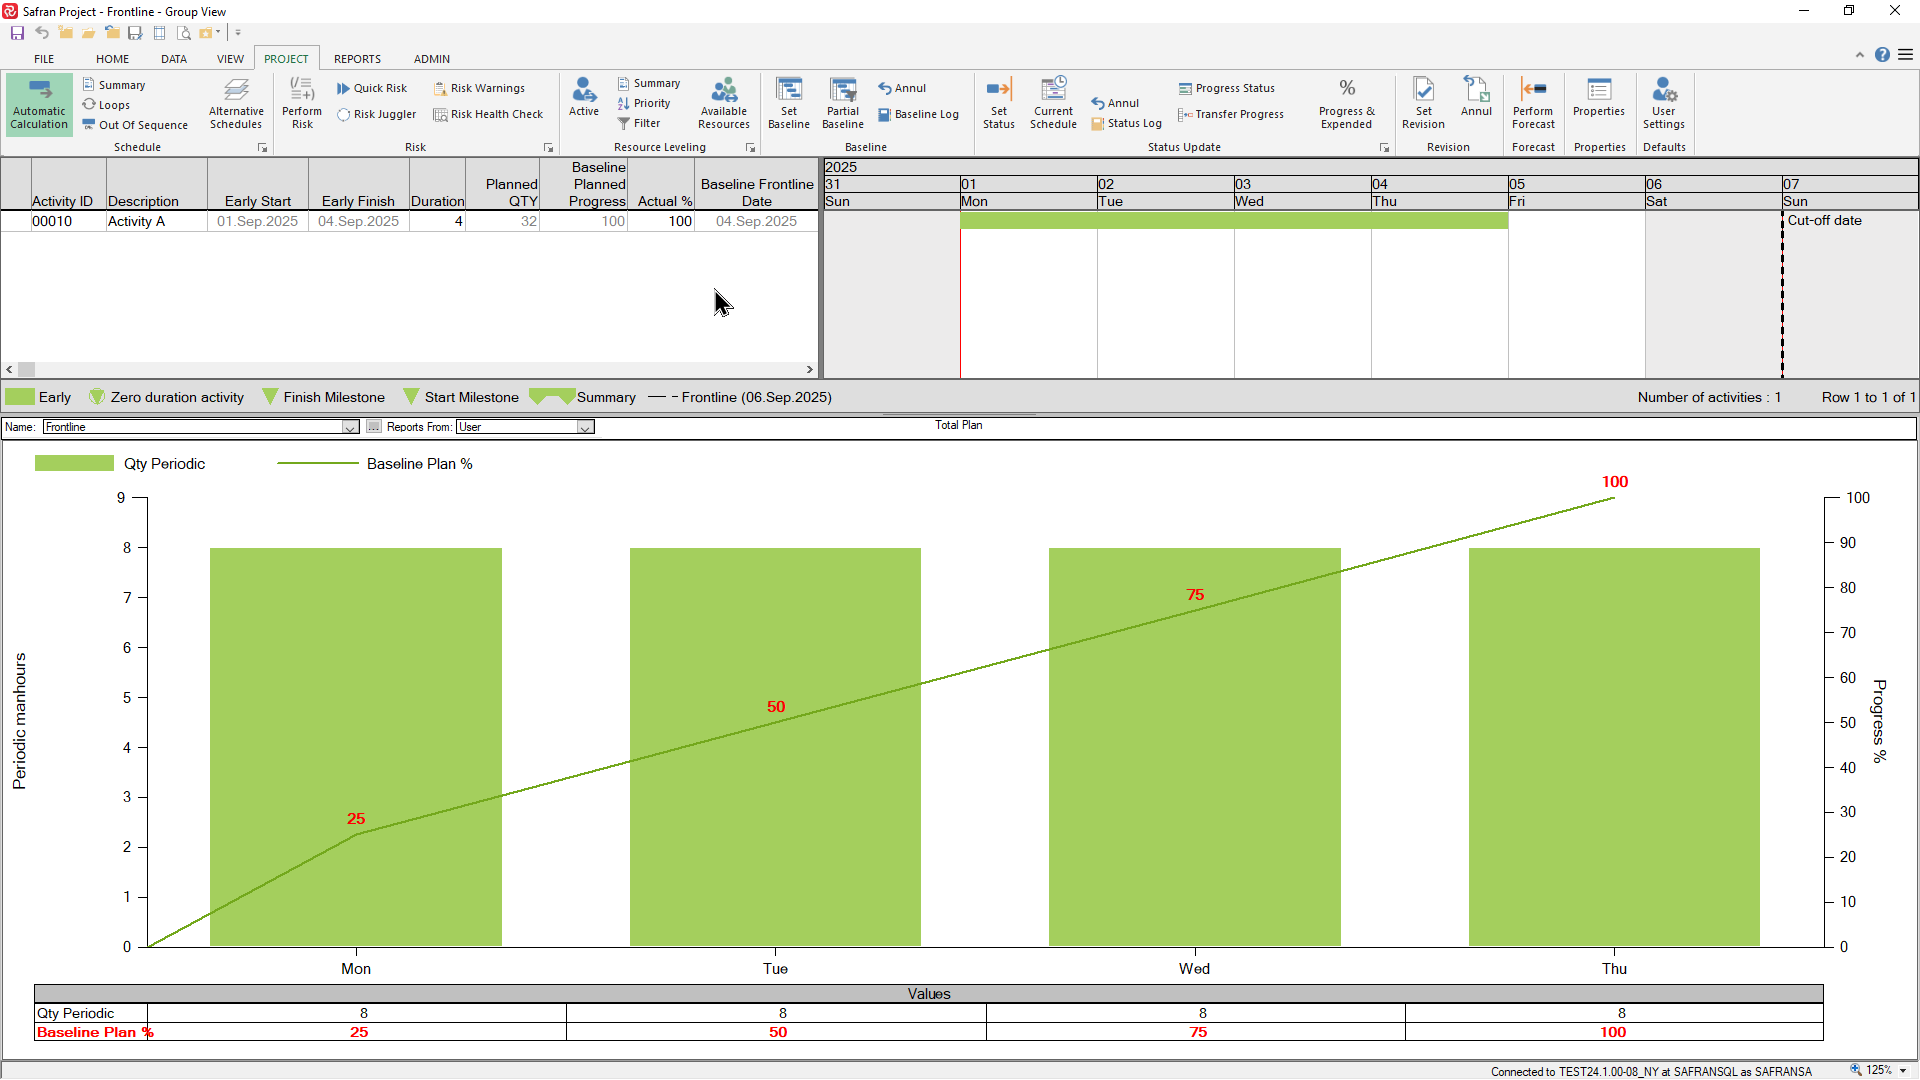The width and height of the screenshot is (1920, 1080).
Task: Click the Print preview icon
Action: 183,33
